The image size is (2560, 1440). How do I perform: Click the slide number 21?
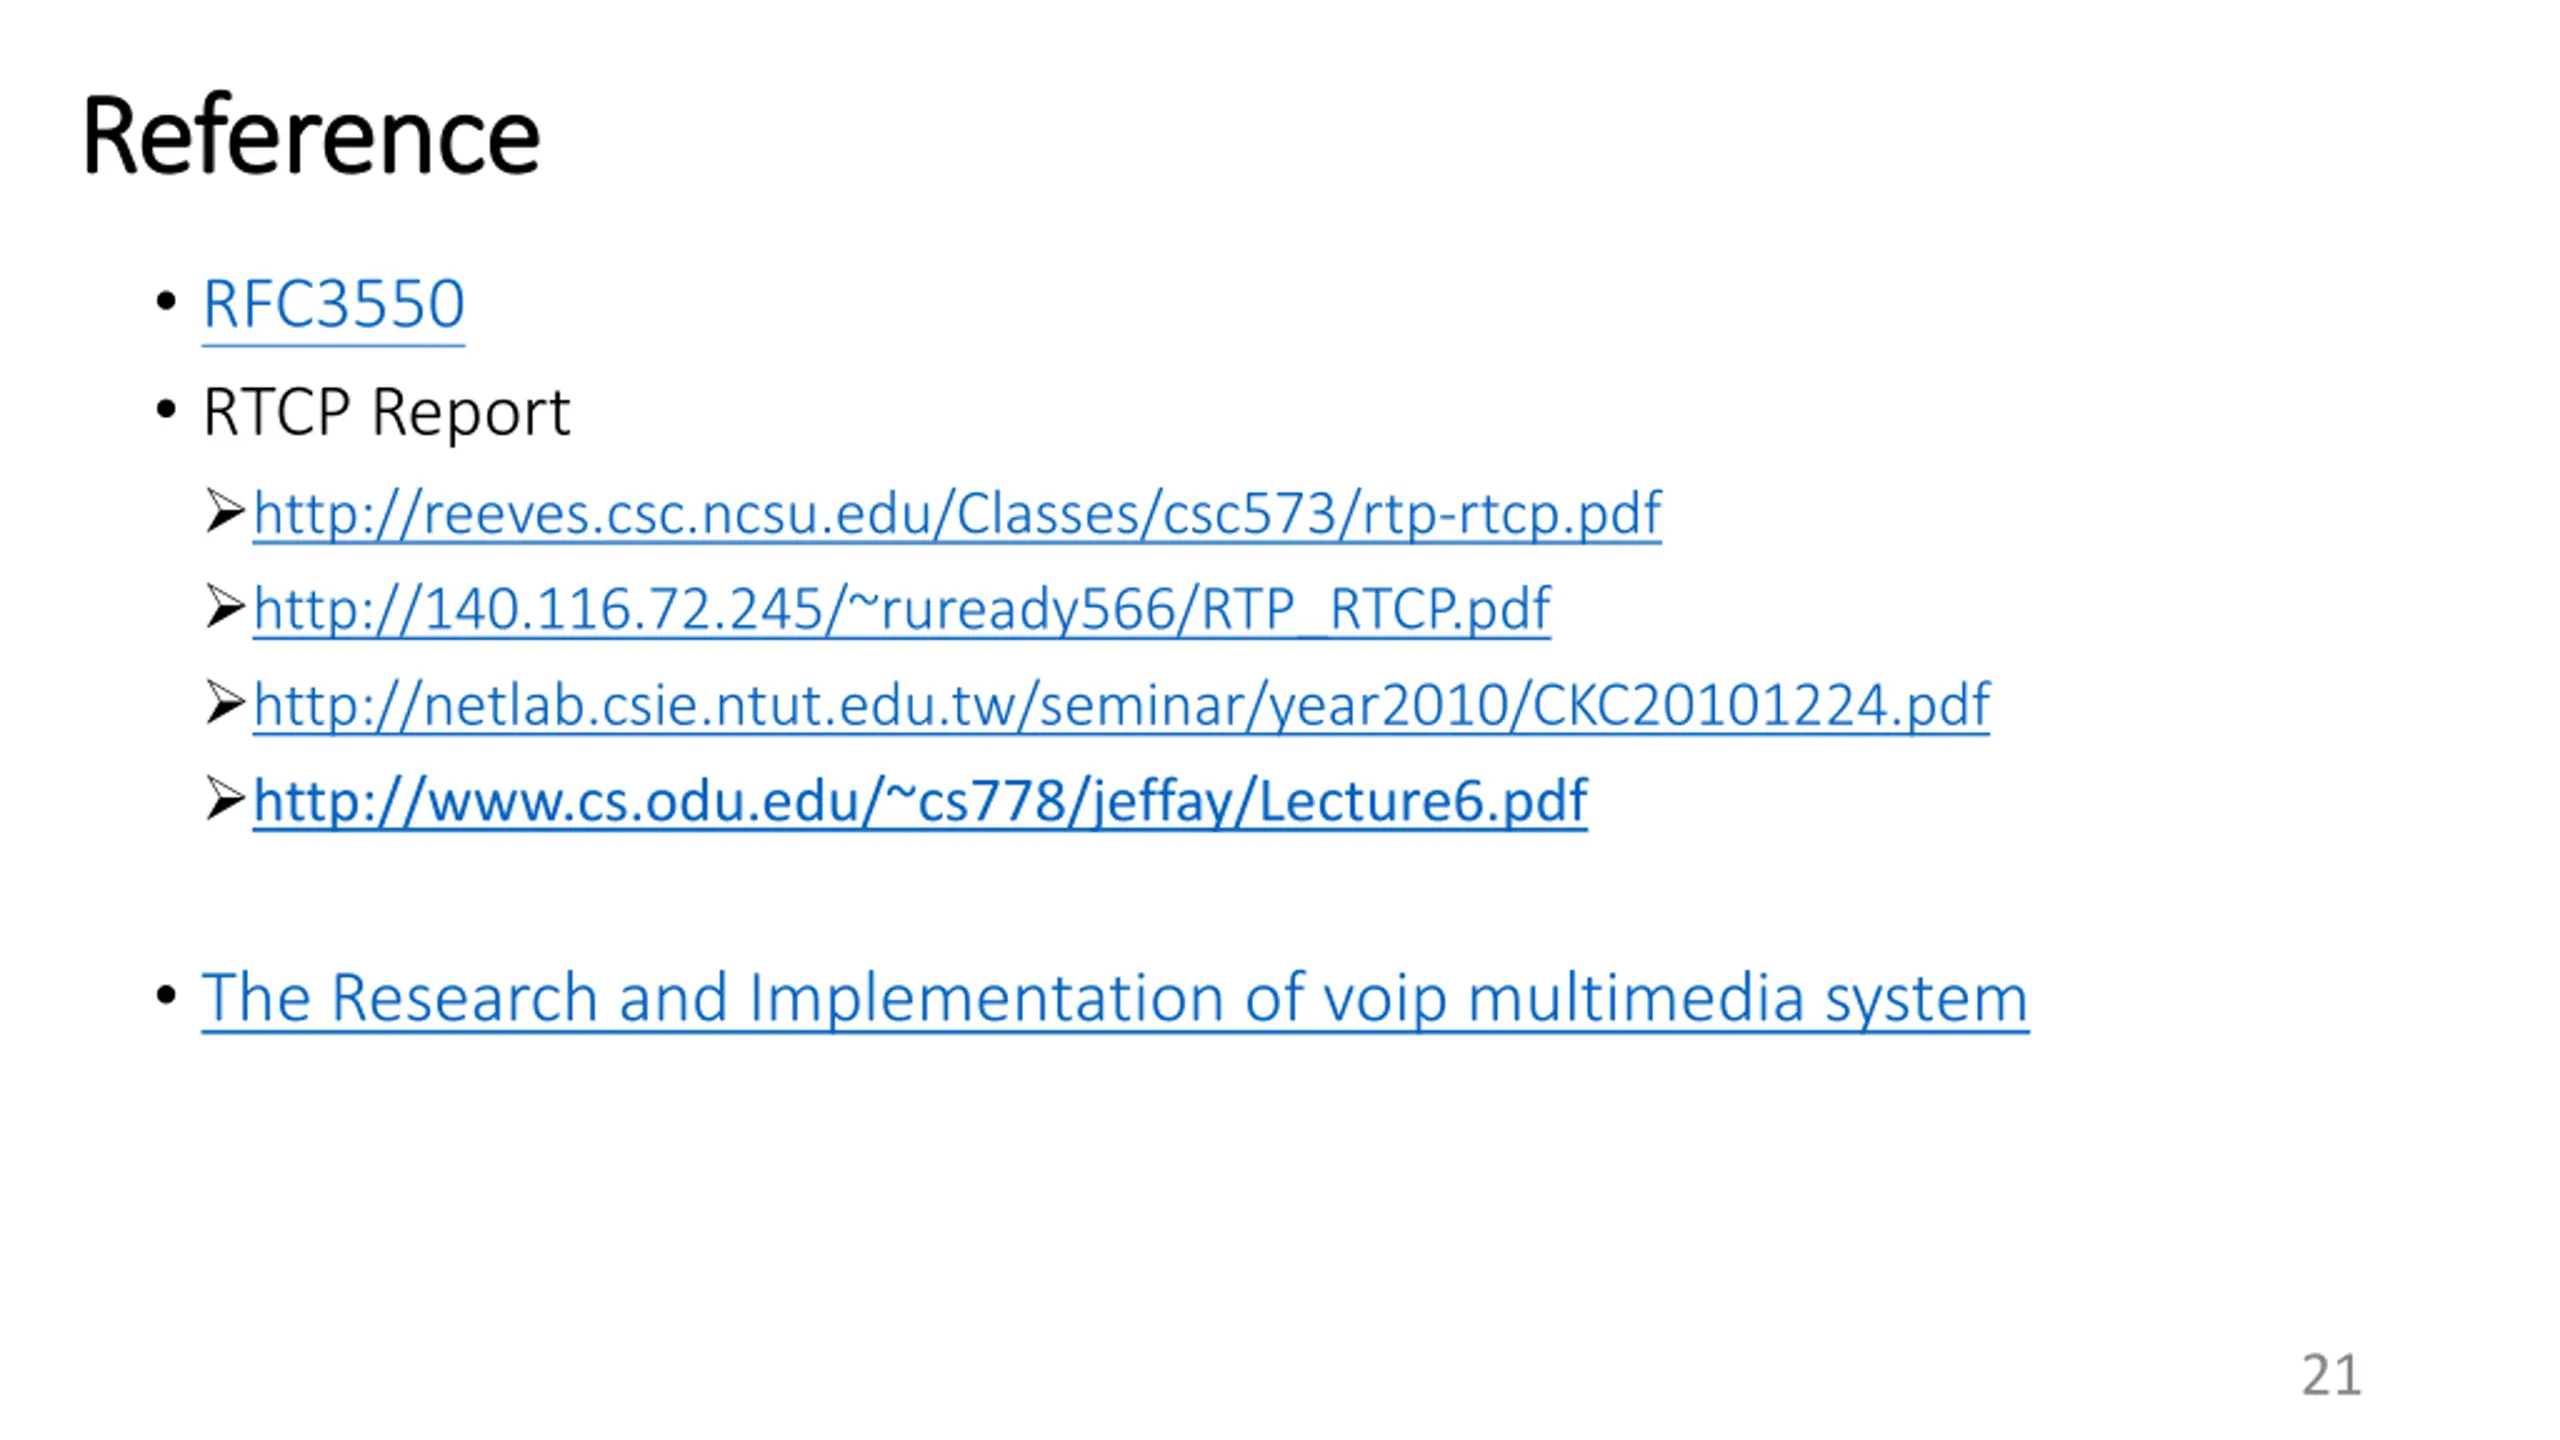(2331, 1375)
